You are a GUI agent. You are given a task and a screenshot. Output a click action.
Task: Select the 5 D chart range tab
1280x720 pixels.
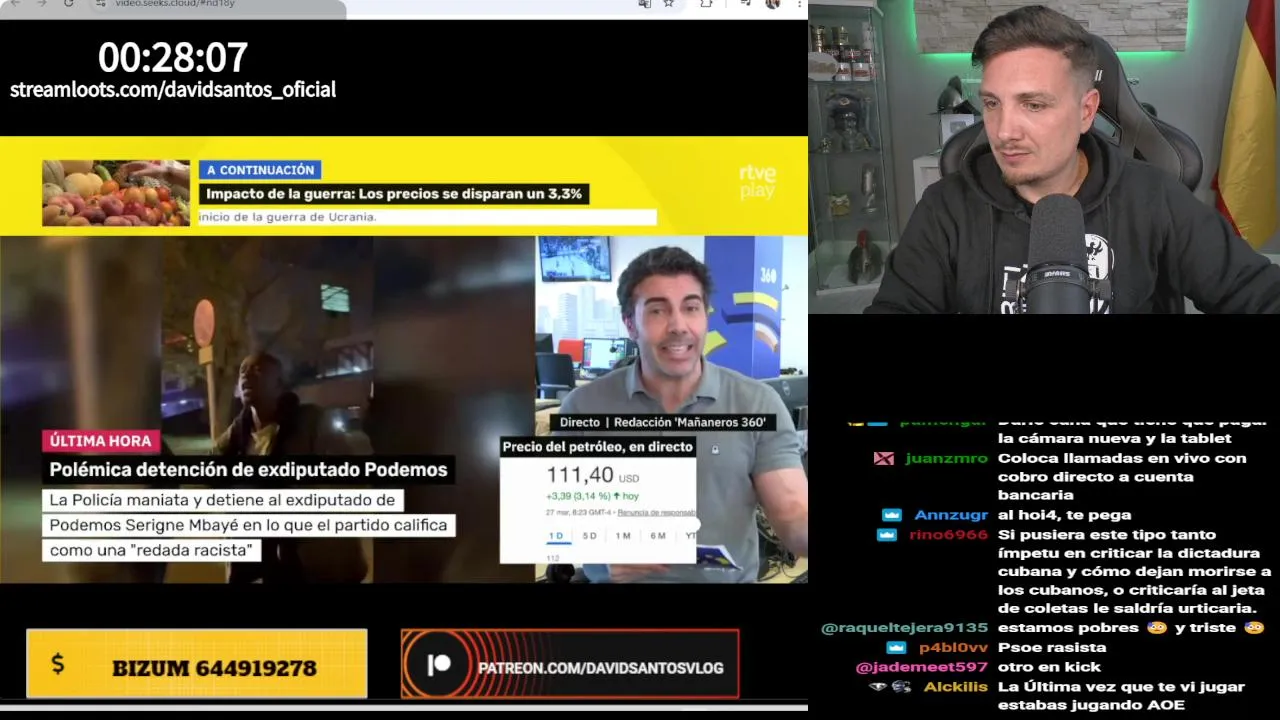coord(589,536)
